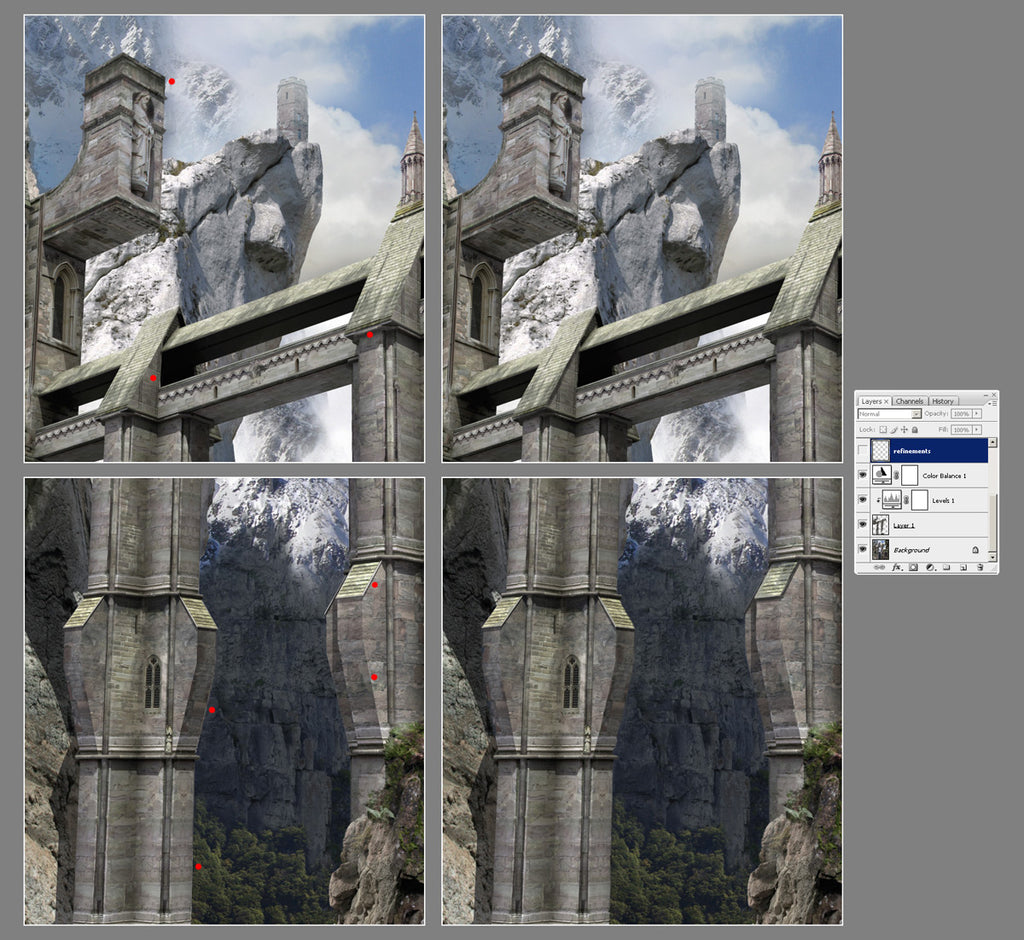Image resolution: width=1024 pixels, height=940 pixels.
Task: Enable the lock transparent pixels icon
Action: click(883, 429)
